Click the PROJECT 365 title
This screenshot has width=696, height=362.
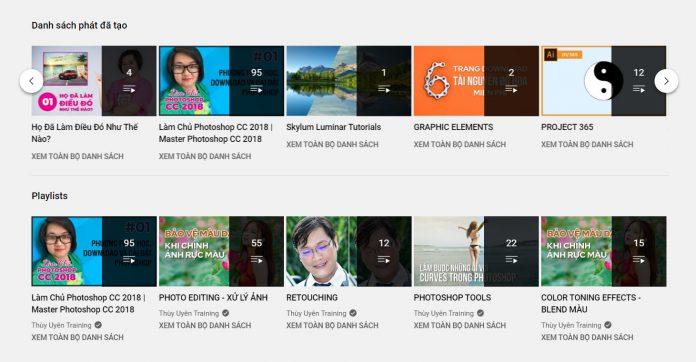(567, 127)
